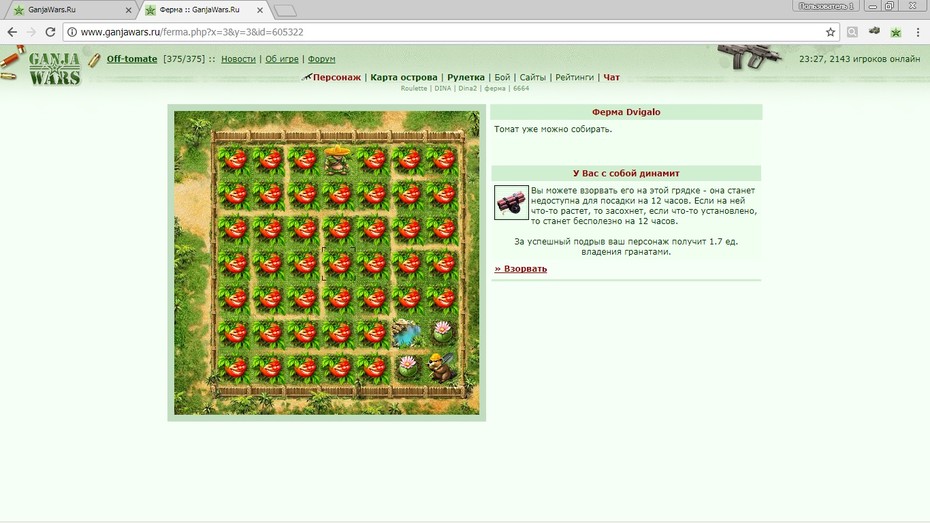Open Карта острова in navigation
The image size is (930, 523).
point(404,77)
